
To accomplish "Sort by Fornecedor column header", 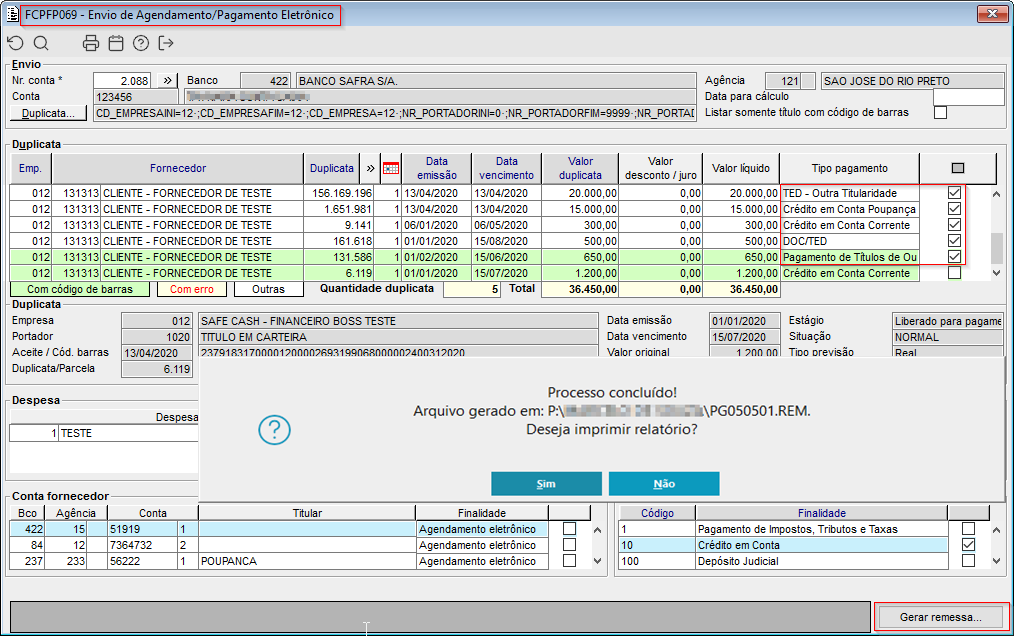I will tap(178, 168).
